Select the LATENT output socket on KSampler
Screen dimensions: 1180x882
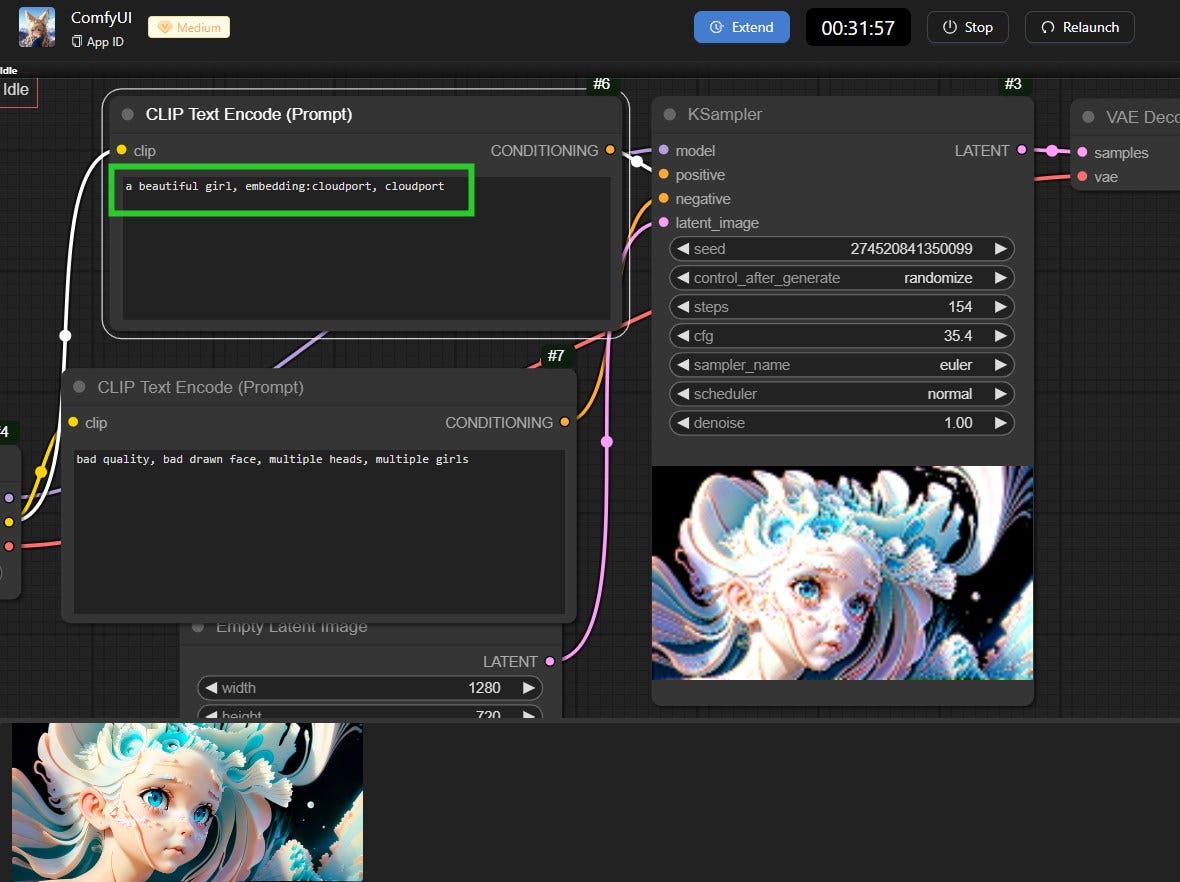(x=1020, y=150)
